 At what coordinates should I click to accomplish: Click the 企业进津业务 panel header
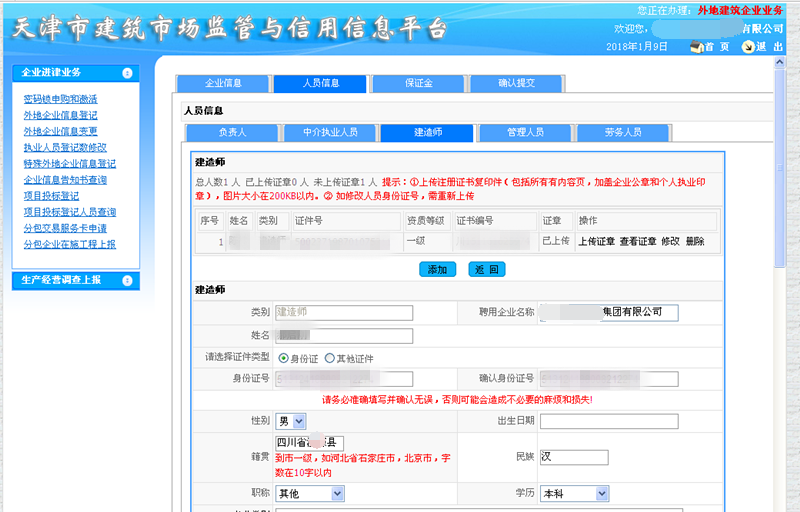click(76, 73)
